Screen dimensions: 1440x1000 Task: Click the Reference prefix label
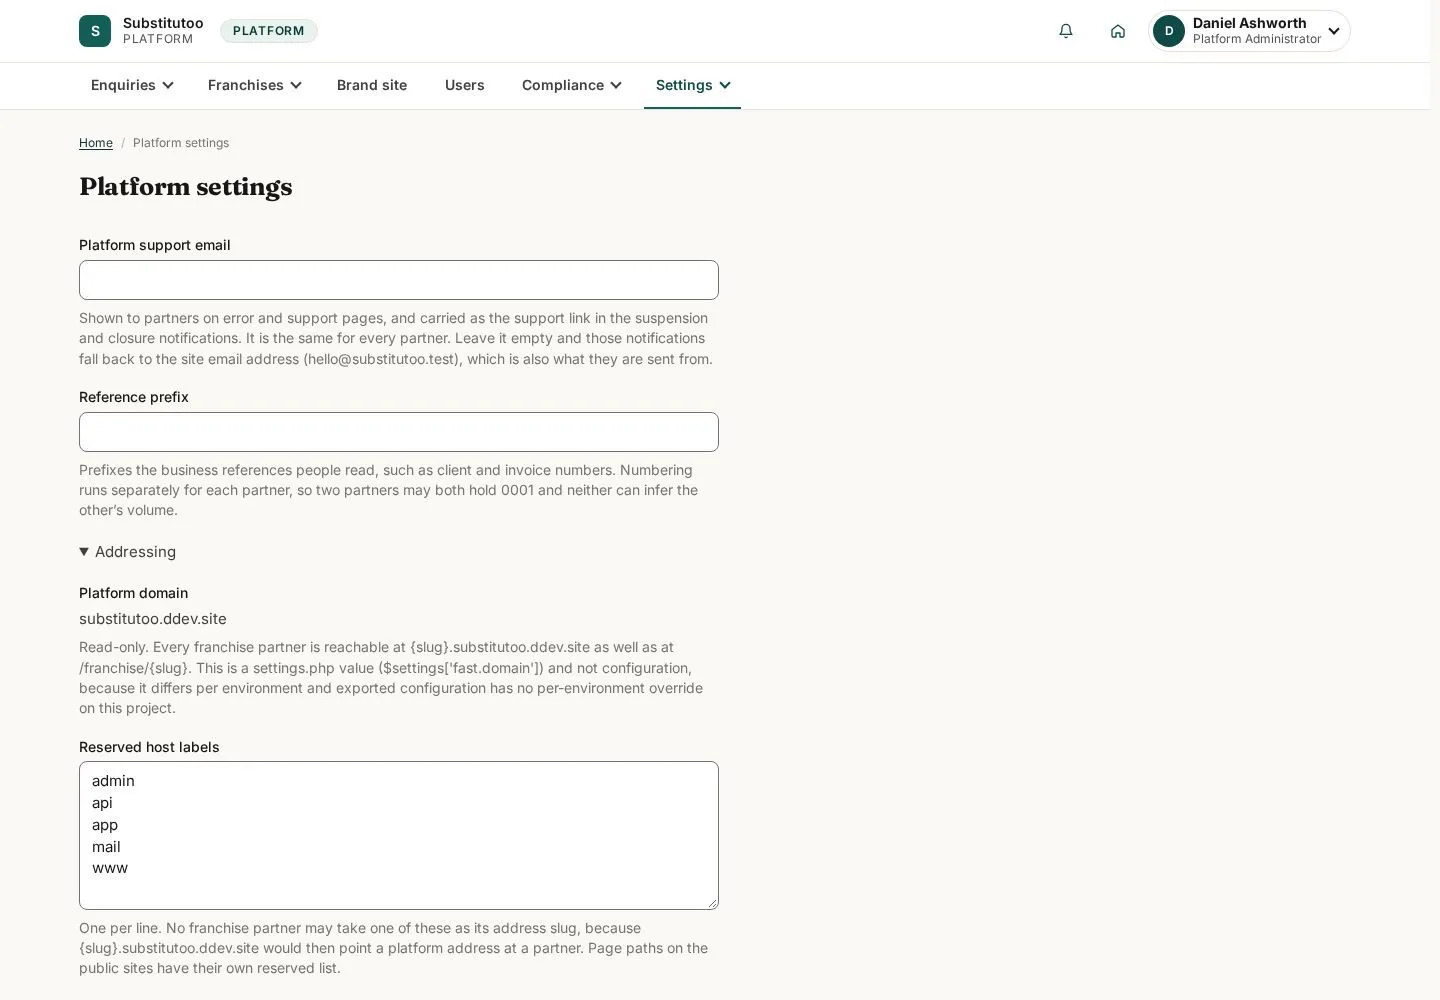[134, 397]
